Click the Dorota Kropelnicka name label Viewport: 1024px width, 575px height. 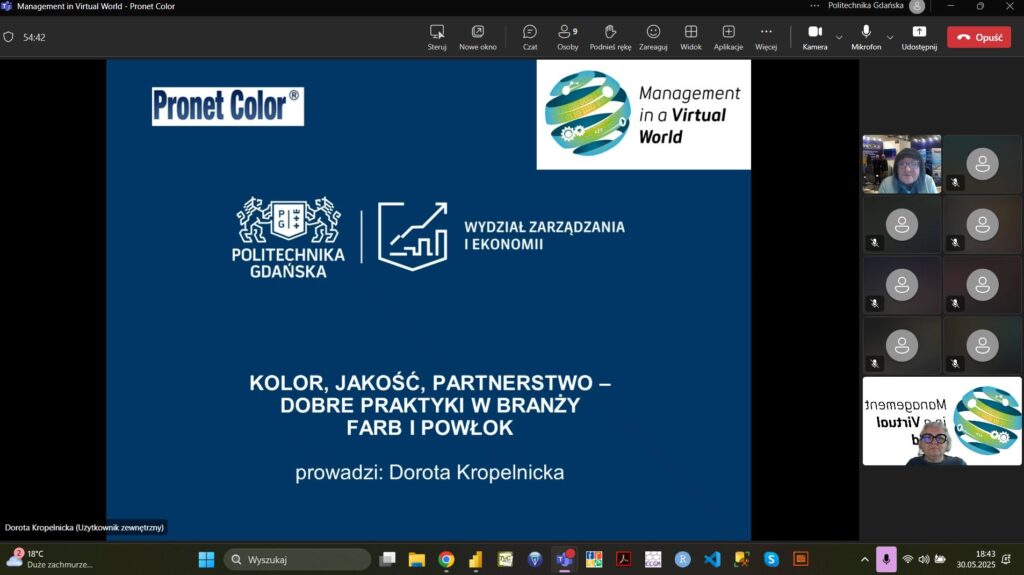pos(84,527)
